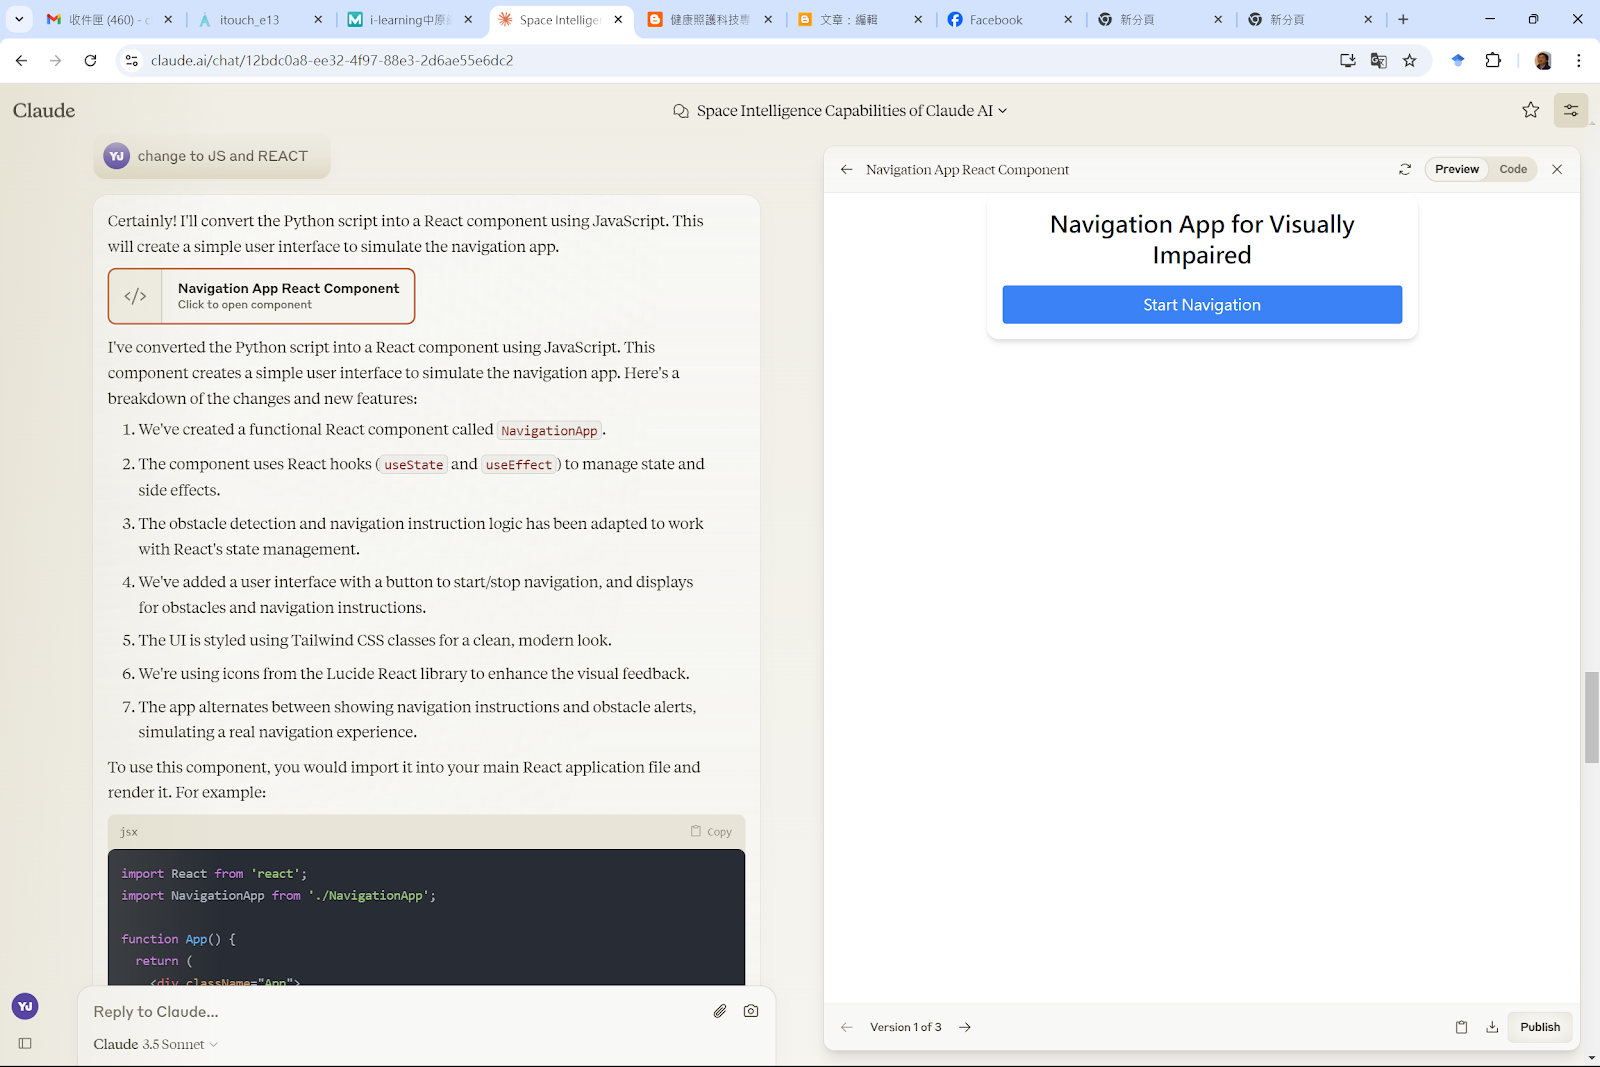The width and height of the screenshot is (1600, 1067).
Task: Expand the conversation title dropdown
Action: (1002, 111)
